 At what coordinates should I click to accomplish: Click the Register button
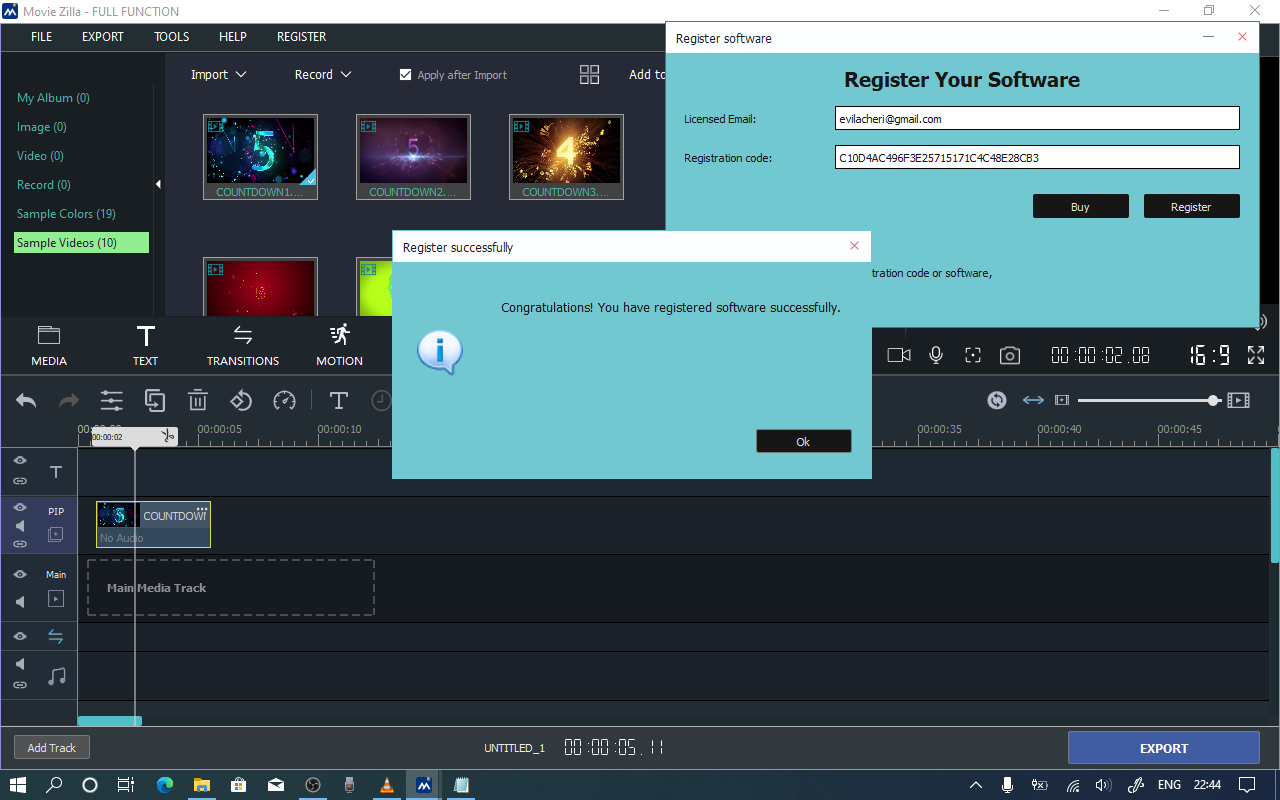(x=1192, y=206)
